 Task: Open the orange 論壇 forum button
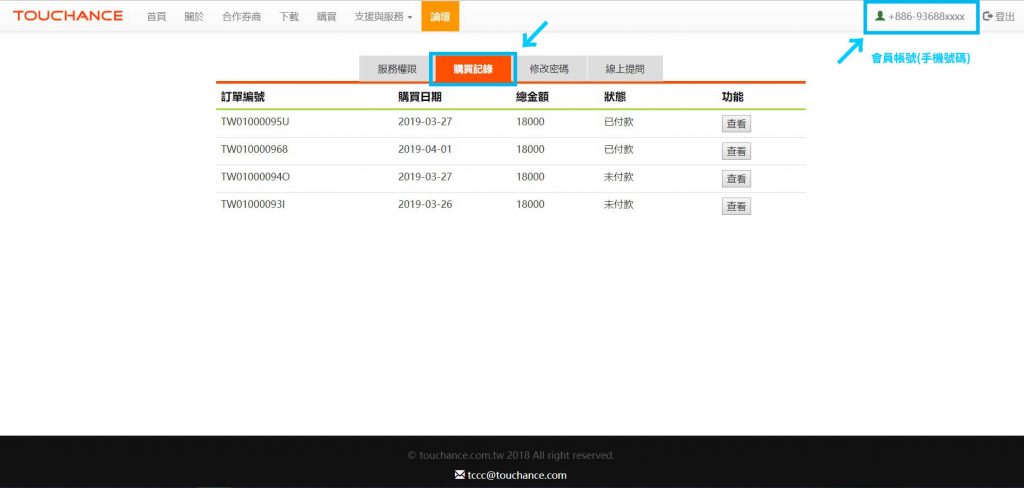click(440, 16)
